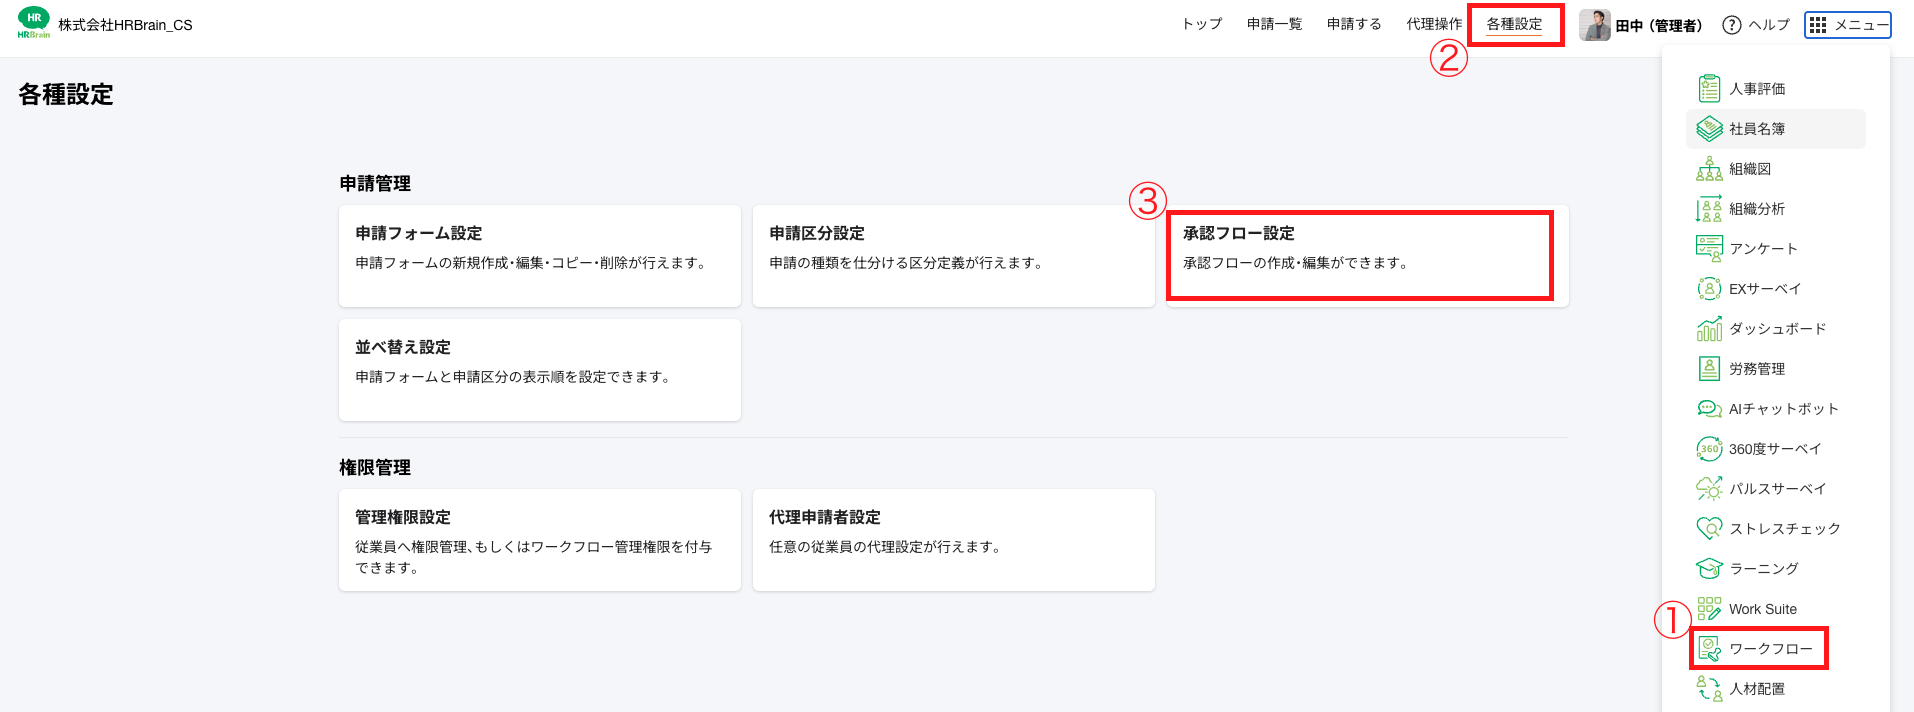Click the HRBrain logo icon
Screen dimensions: 1914x712
(x=33, y=23)
